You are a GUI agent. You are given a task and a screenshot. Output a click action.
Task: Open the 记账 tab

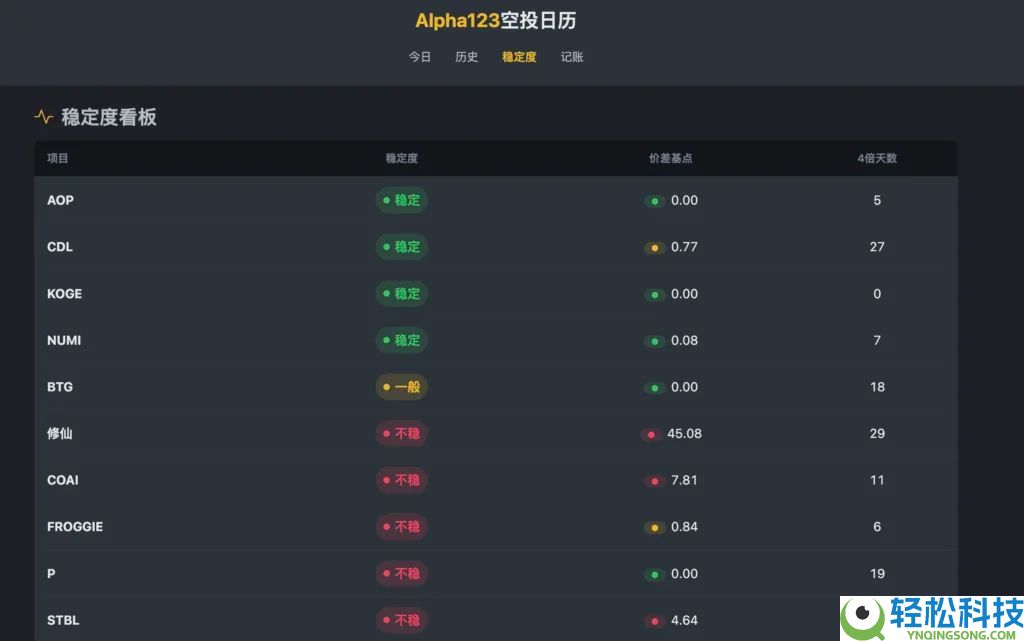[x=571, y=57]
